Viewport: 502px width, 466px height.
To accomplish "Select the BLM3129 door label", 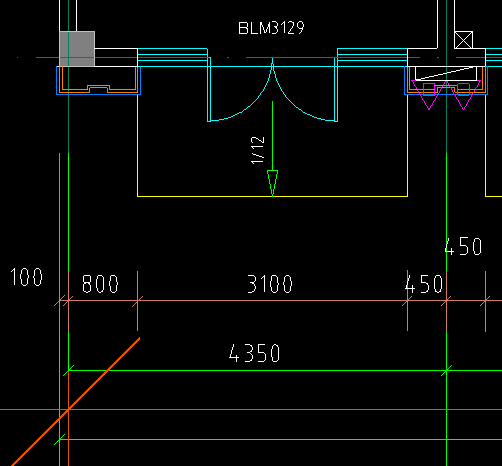I will (x=271, y=28).
